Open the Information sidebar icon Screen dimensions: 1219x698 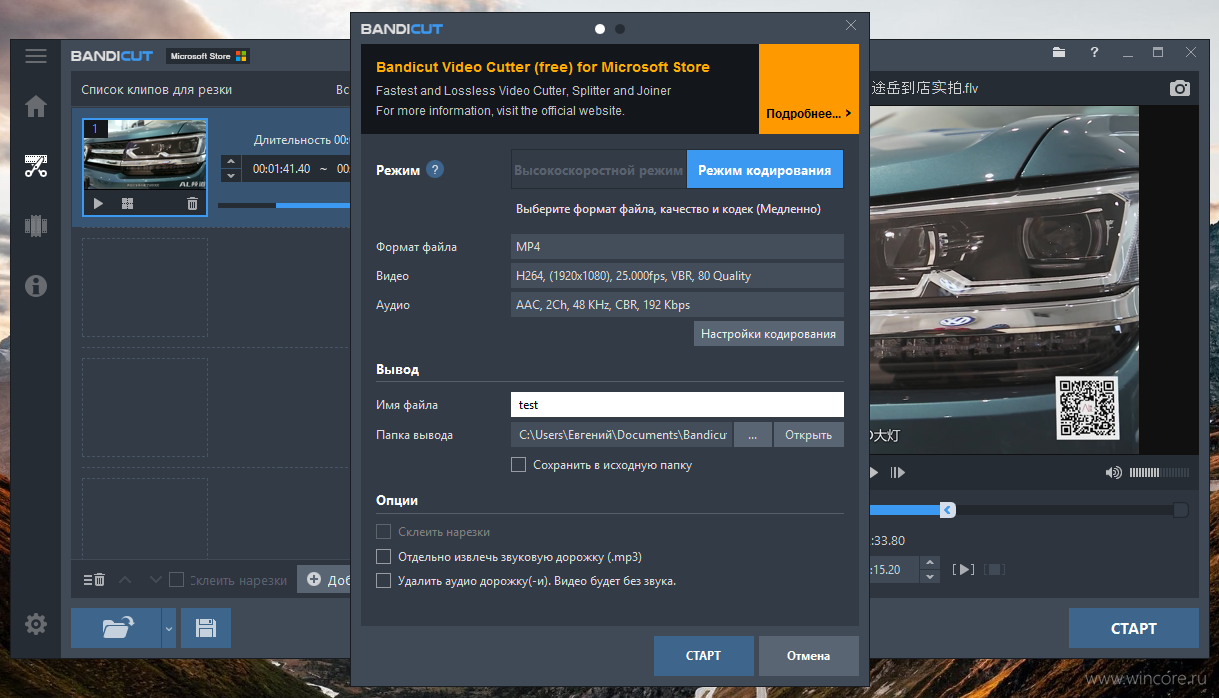coord(36,286)
